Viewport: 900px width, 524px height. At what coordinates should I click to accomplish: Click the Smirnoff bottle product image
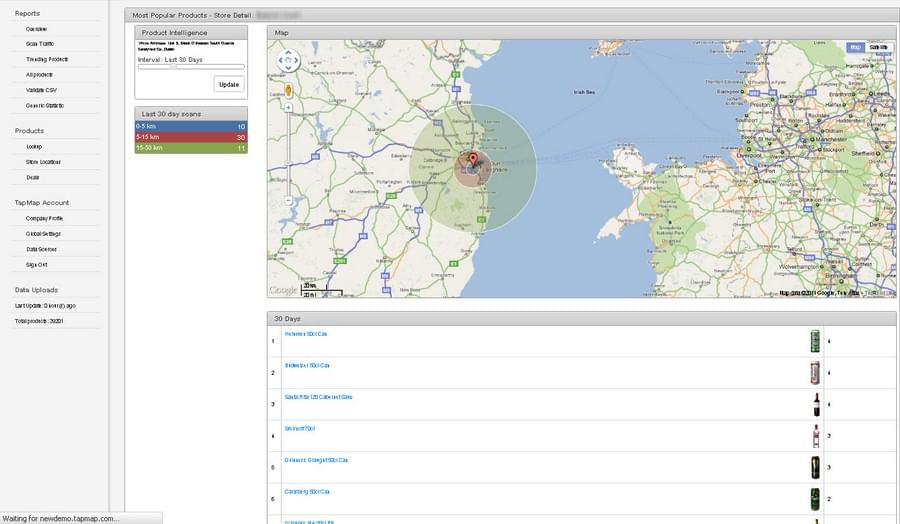(816, 436)
